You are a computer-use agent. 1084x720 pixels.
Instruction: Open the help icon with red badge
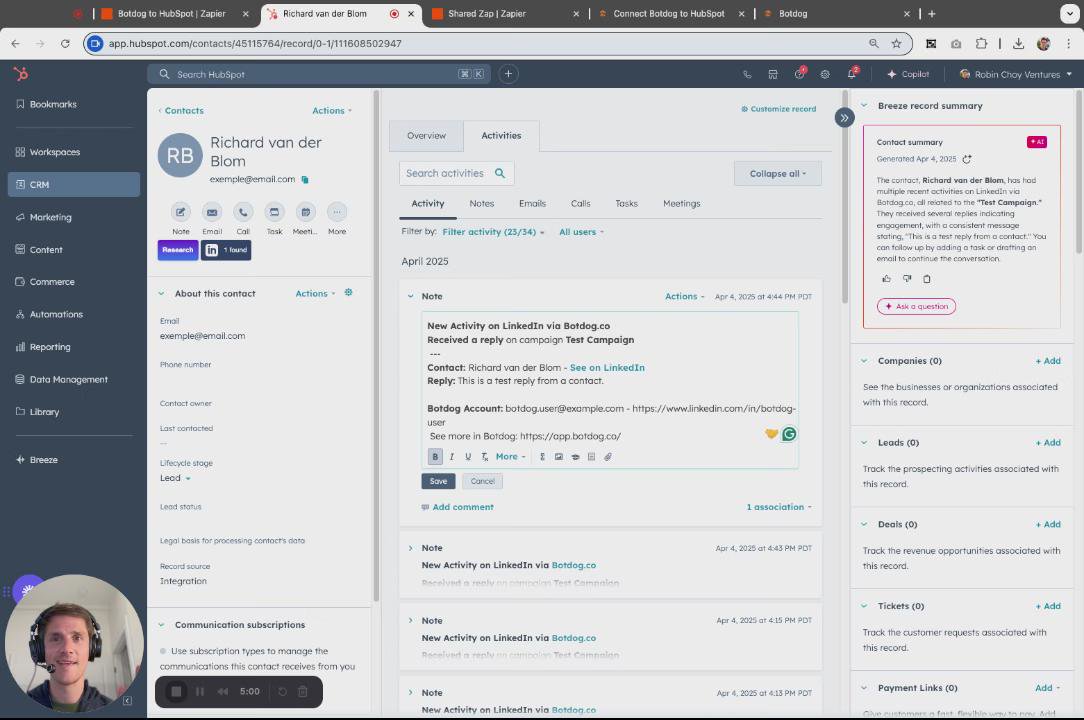click(x=799, y=73)
